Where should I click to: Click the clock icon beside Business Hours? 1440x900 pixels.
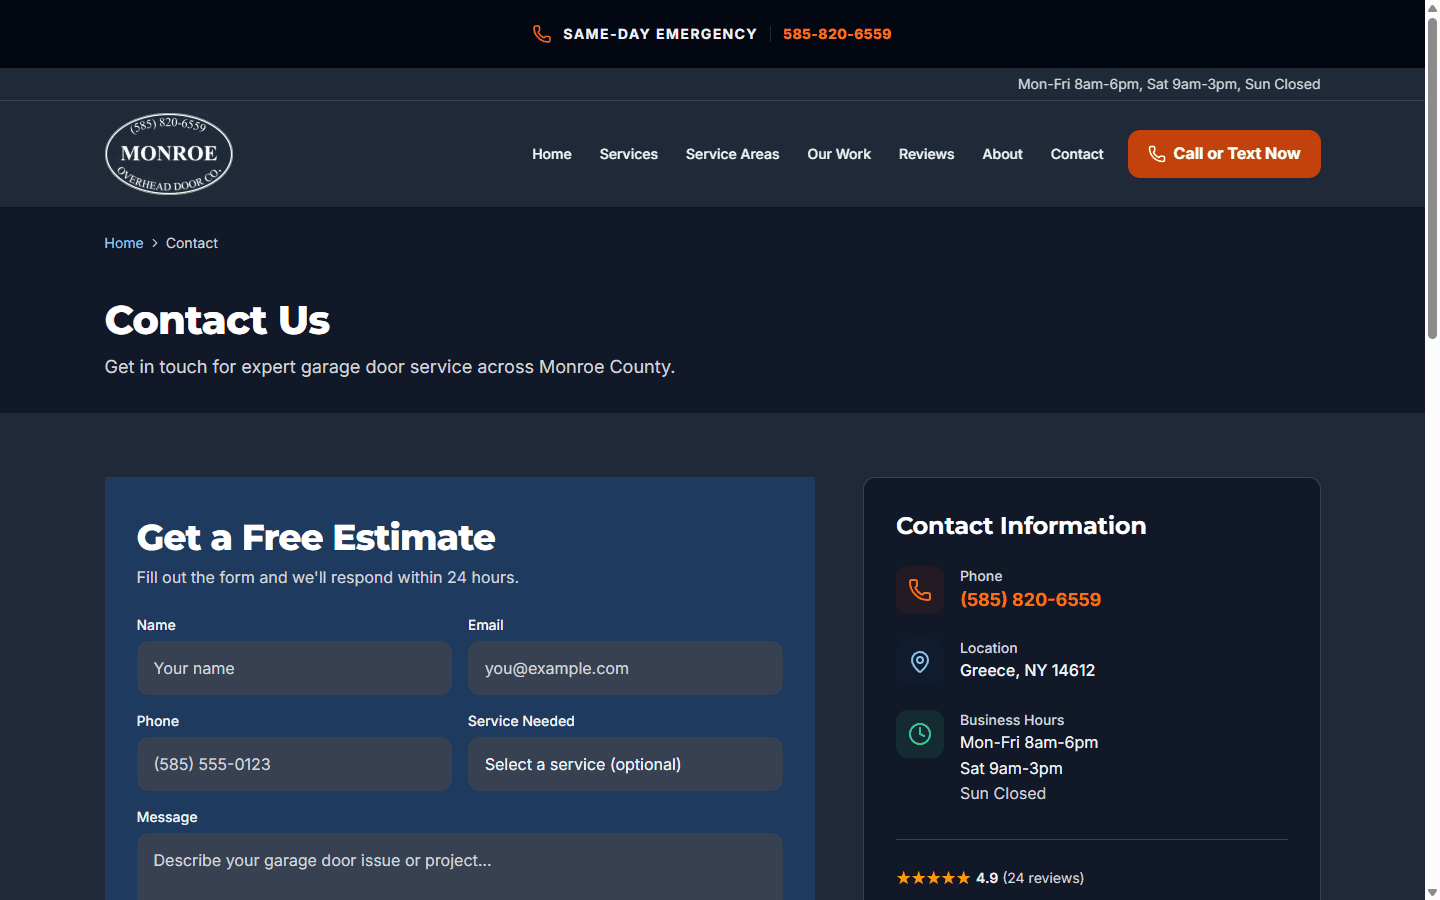pos(920,734)
